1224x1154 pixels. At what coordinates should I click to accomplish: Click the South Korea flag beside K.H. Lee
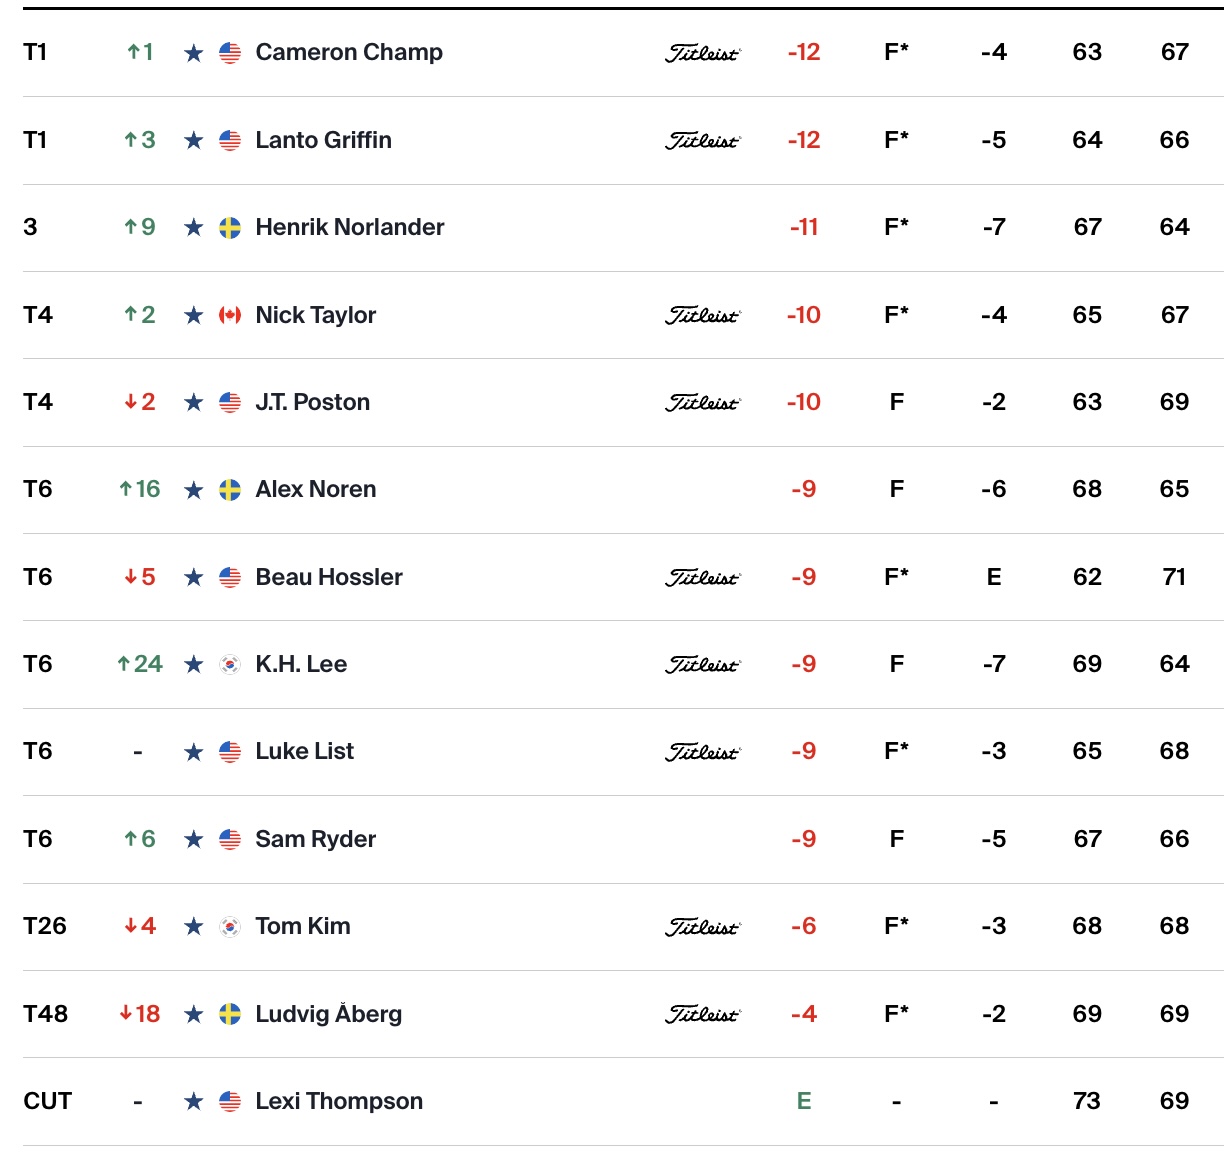point(230,665)
